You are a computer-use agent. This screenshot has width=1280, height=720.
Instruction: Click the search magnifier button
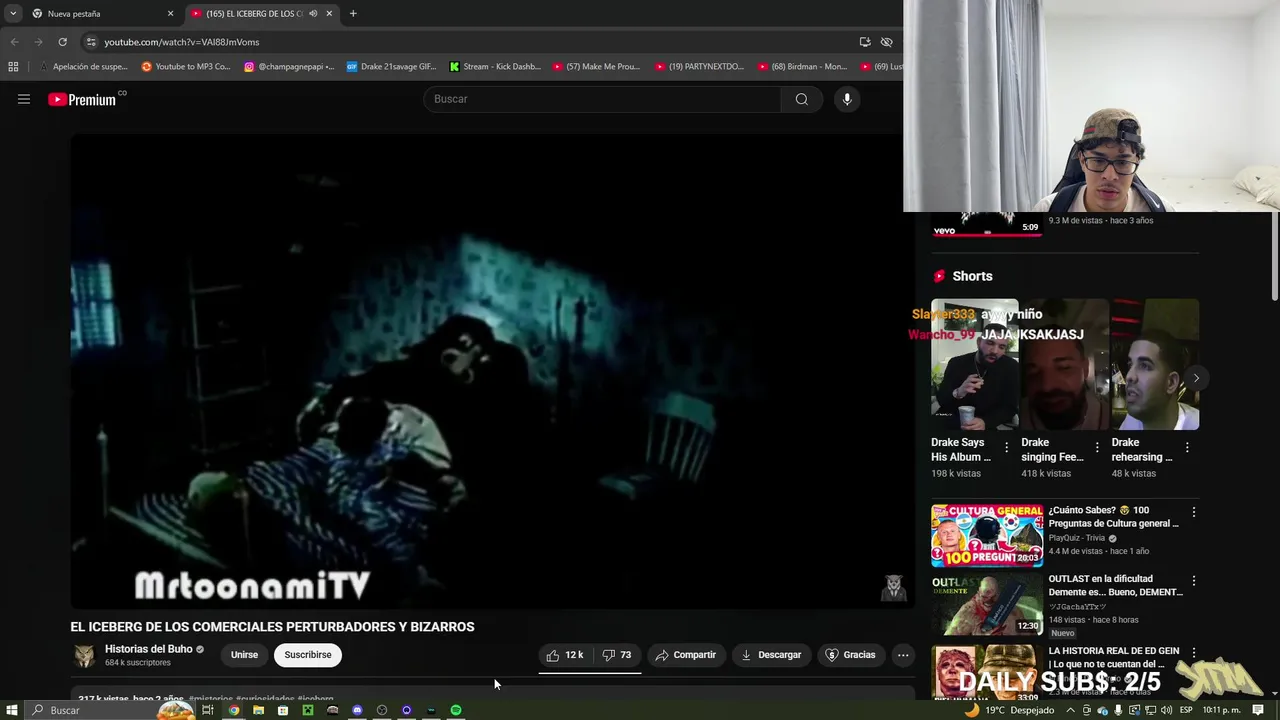[x=801, y=99]
